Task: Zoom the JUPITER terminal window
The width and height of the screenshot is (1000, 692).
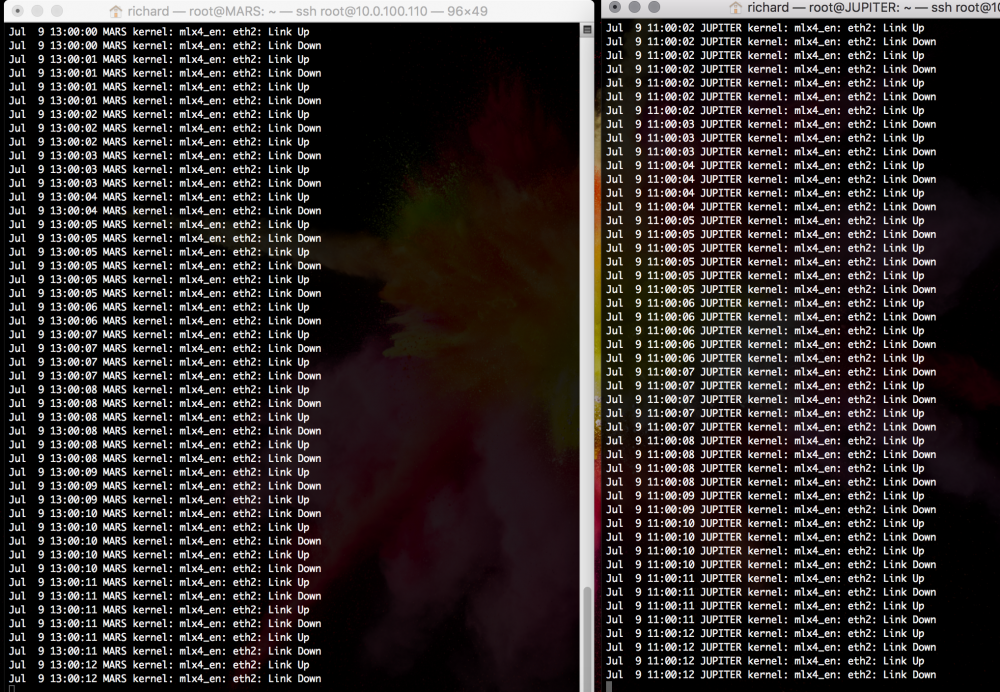Action: [654, 6]
